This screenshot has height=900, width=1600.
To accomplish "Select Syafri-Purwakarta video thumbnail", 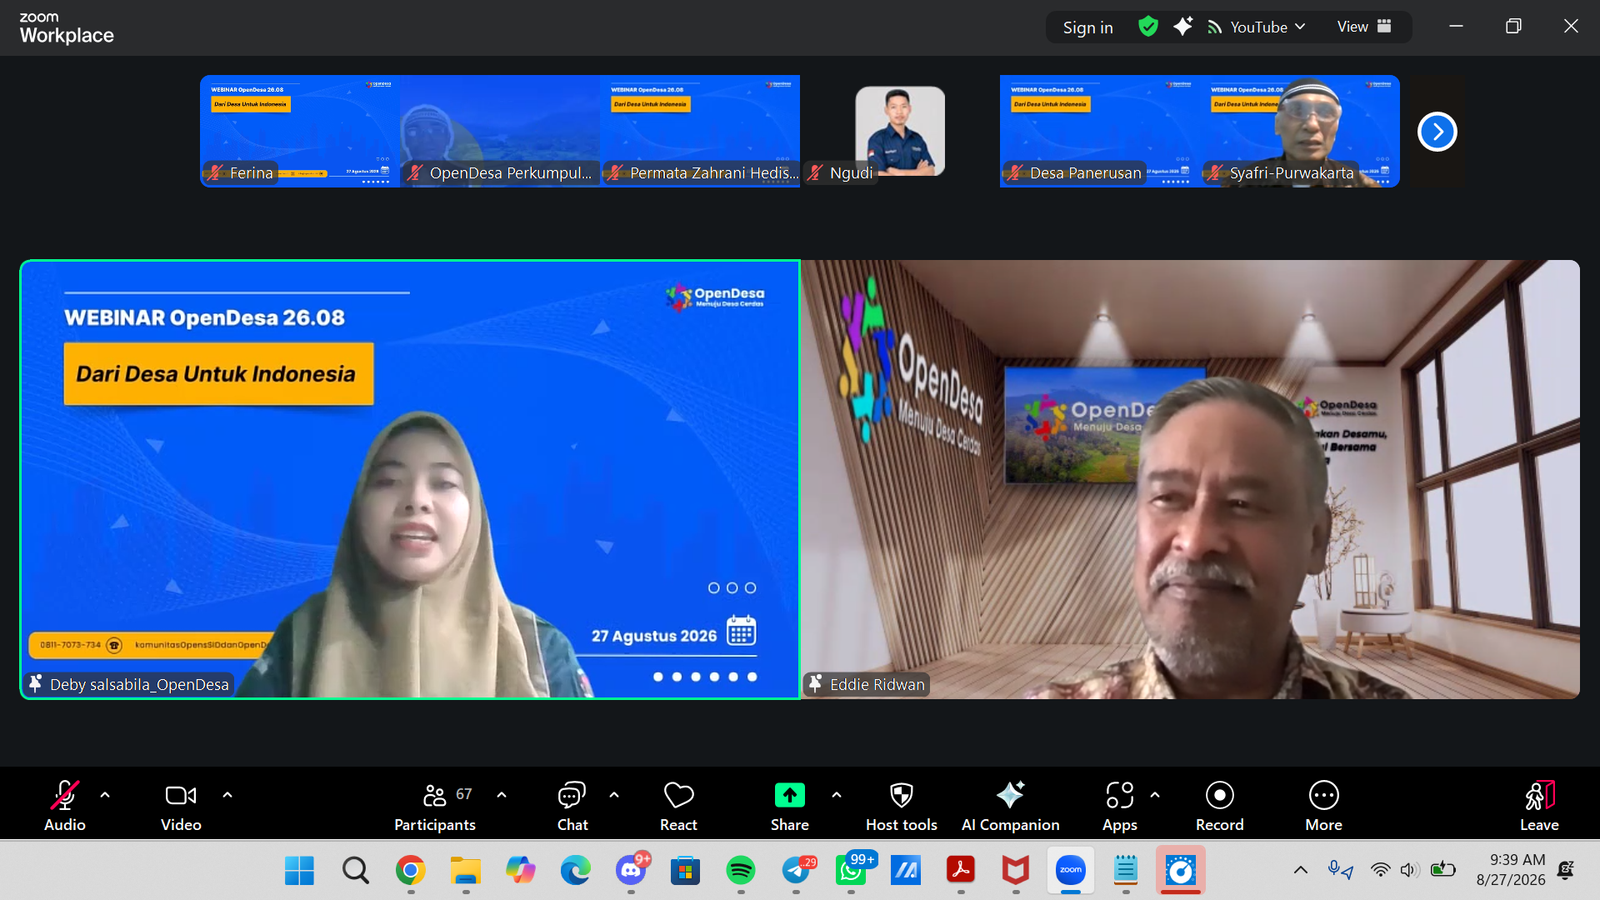I will (1300, 131).
